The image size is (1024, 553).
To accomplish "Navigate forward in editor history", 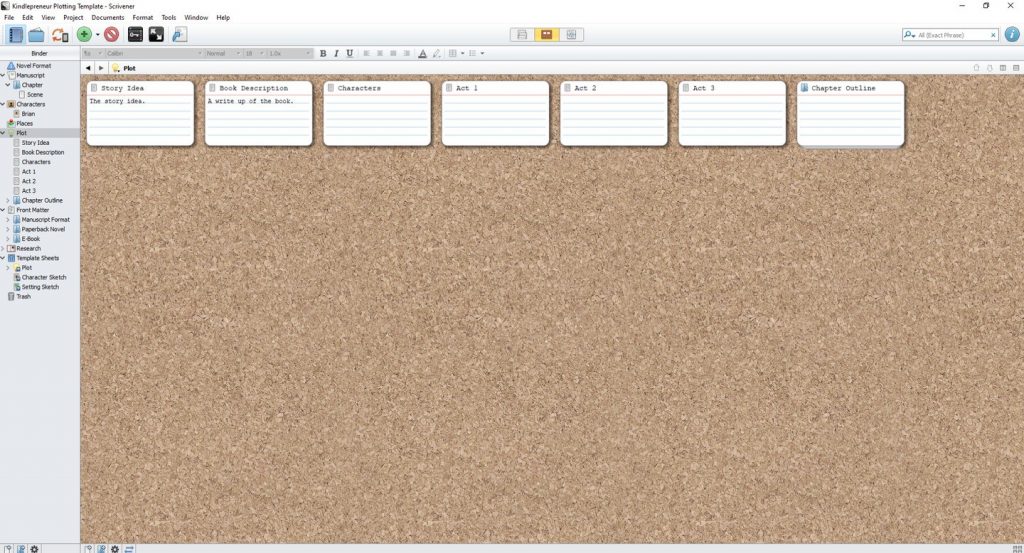I will tap(101, 68).
